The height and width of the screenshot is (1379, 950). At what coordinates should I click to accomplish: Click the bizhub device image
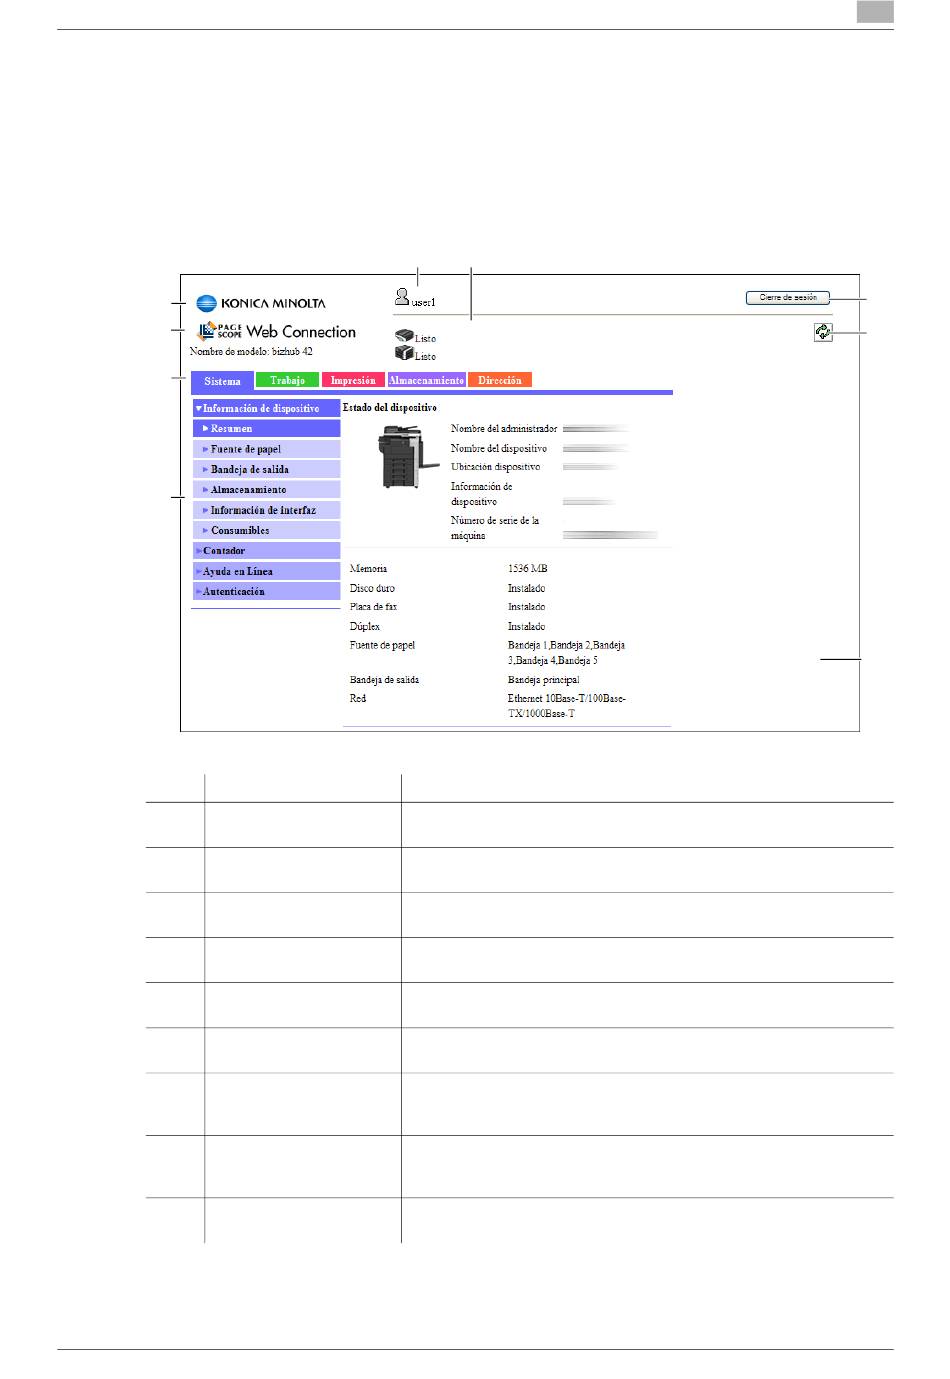point(408,456)
